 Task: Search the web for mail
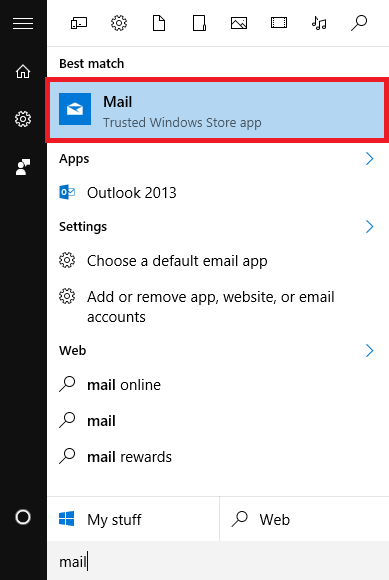(x=218, y=421)
